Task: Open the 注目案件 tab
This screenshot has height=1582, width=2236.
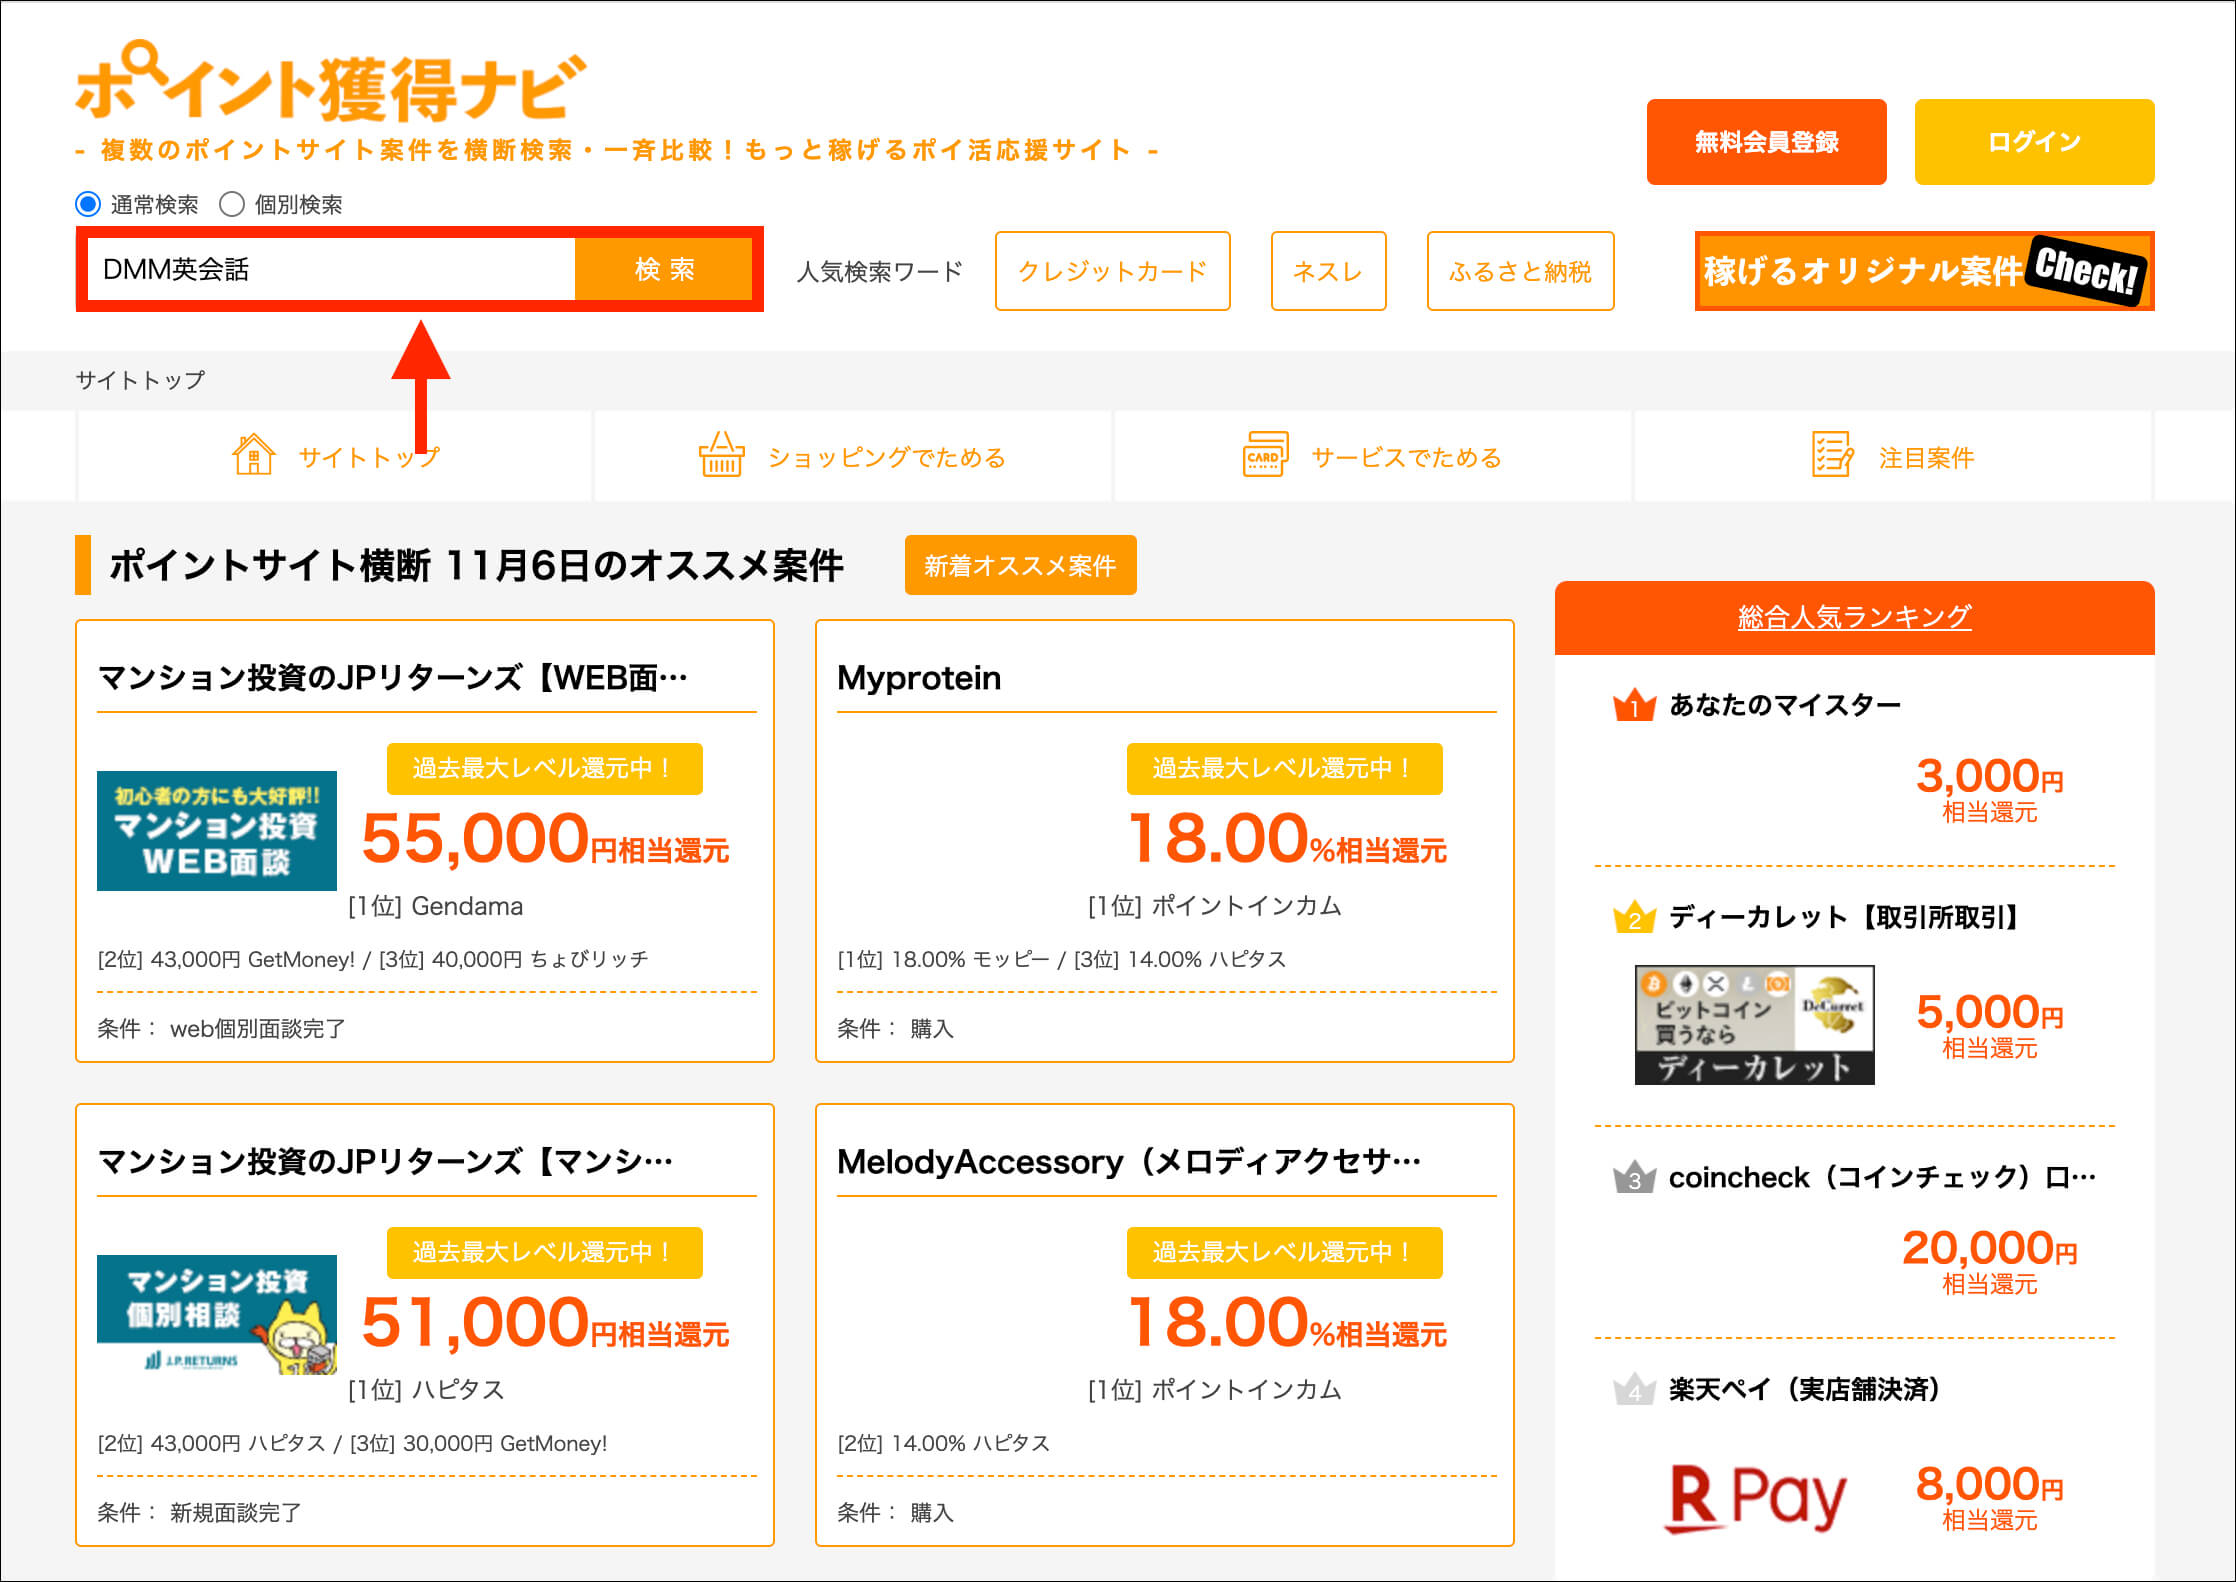Action: pos(1892,456)
